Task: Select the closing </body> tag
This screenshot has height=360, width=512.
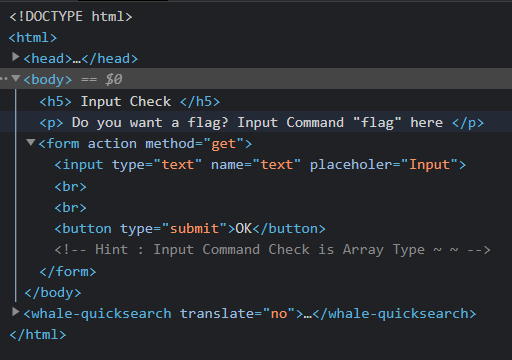Action: pos(53,293)
